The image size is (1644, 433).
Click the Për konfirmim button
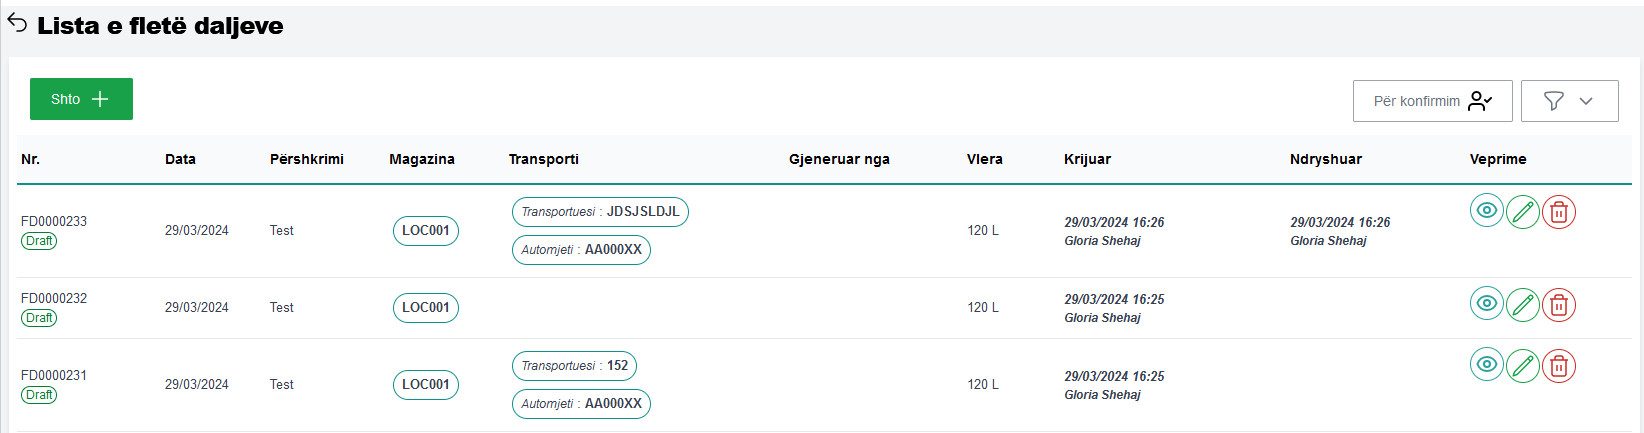[x=1432, y=101]
